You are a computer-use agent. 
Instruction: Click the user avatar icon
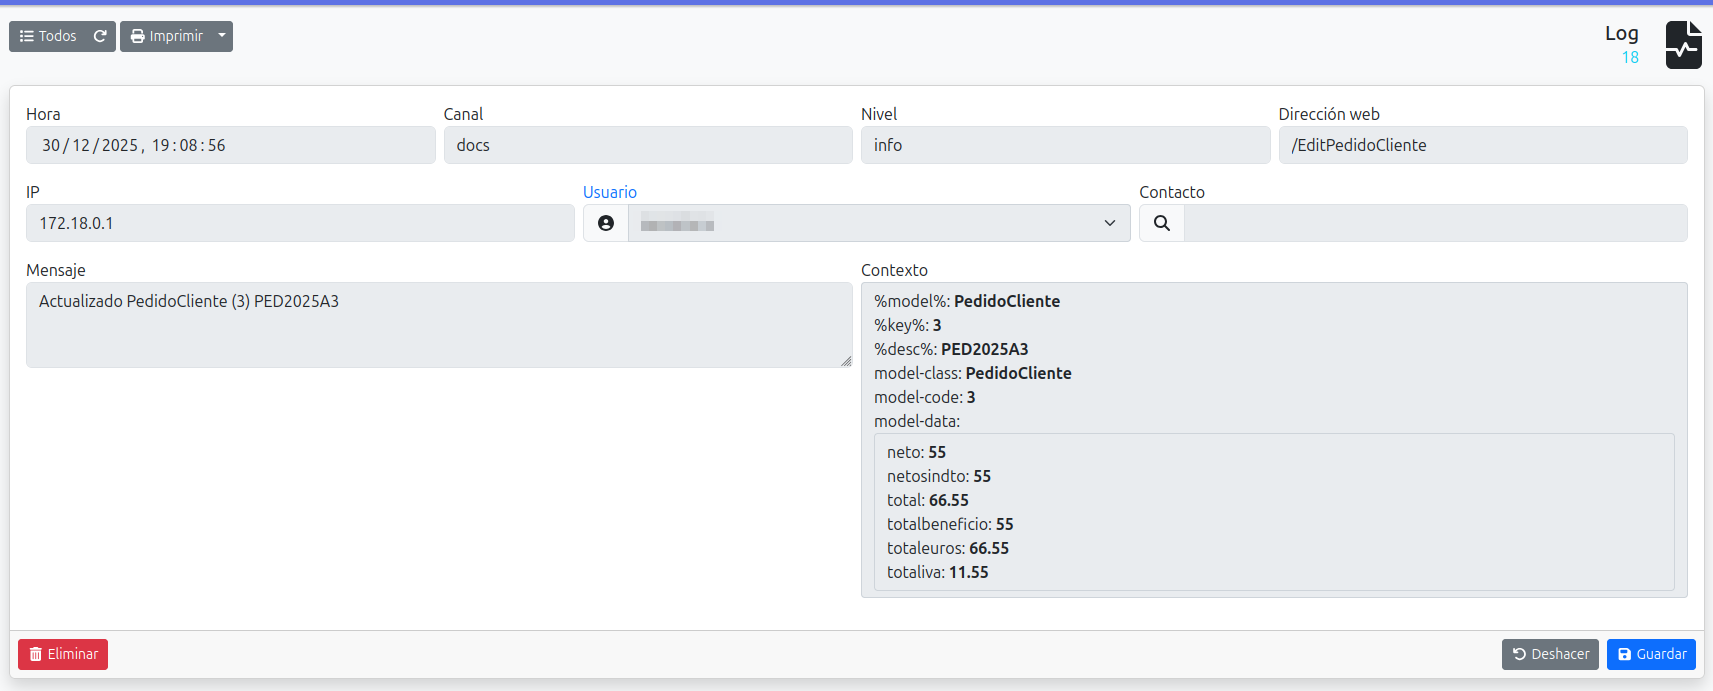click(x=606, y=223)
